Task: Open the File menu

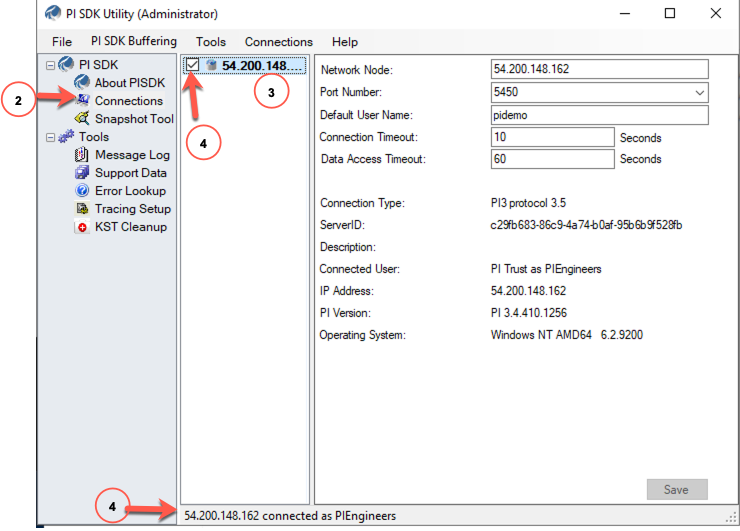Action: [x=62, y=42]
